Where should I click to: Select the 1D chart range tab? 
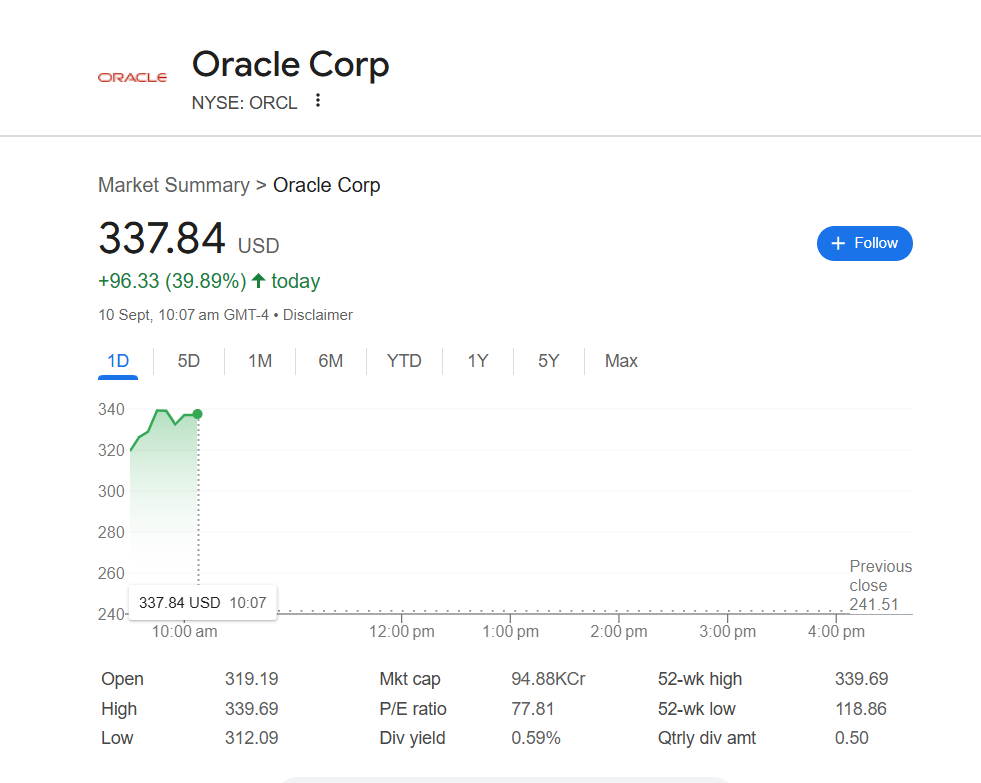118,361
